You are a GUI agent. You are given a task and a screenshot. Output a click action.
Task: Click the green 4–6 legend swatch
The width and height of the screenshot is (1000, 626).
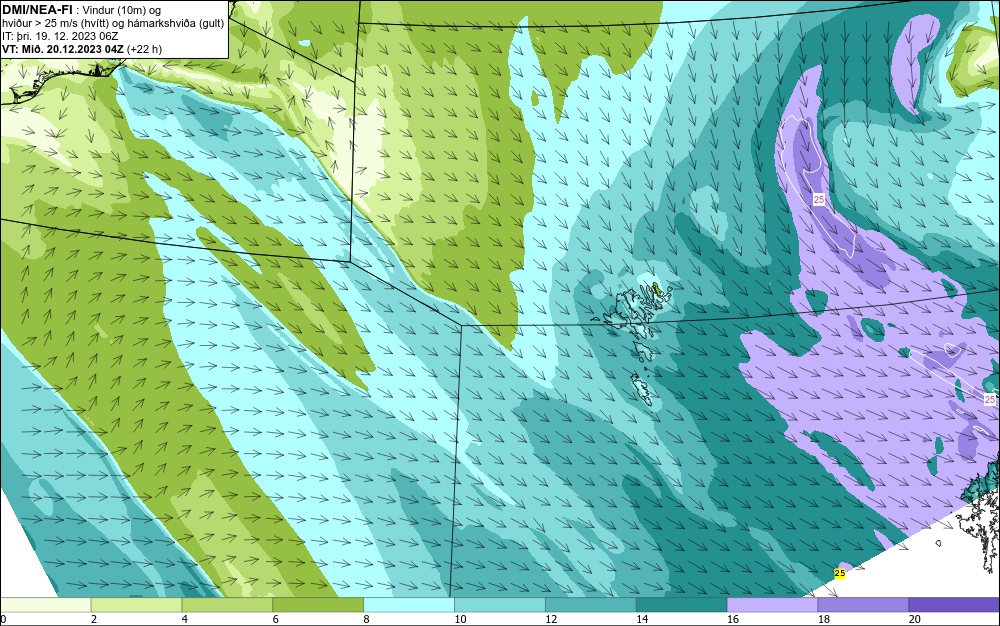(x=227, y=605)
